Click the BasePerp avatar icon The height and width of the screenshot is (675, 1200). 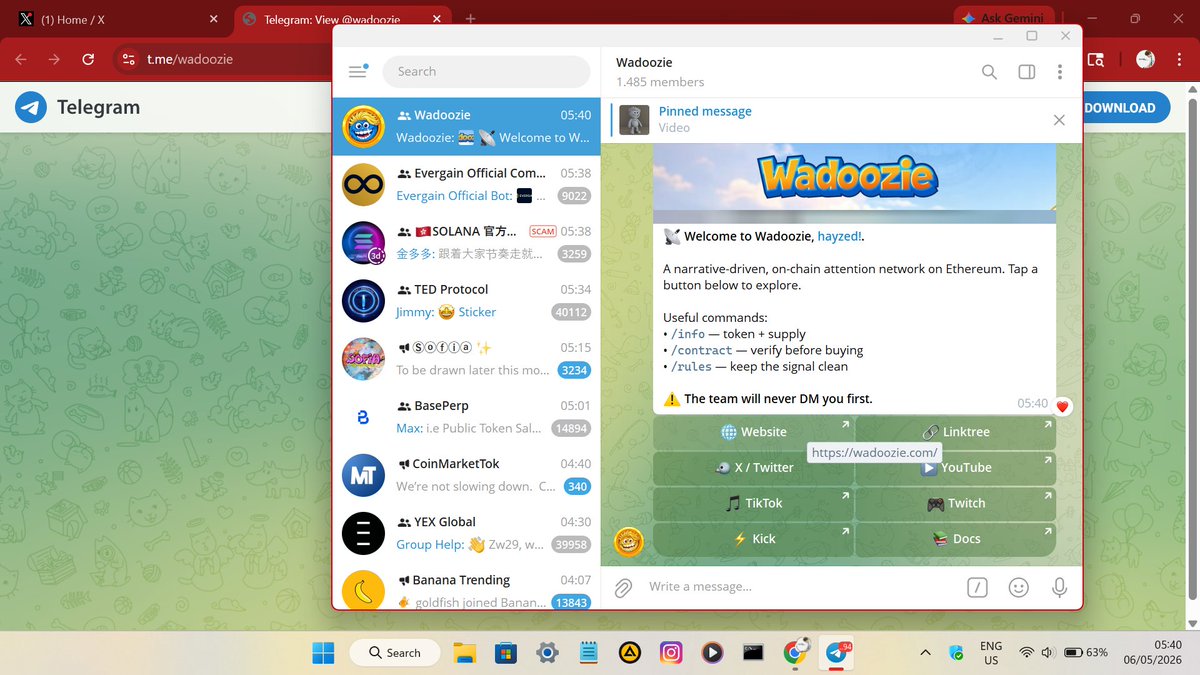[x=363, y=416]
